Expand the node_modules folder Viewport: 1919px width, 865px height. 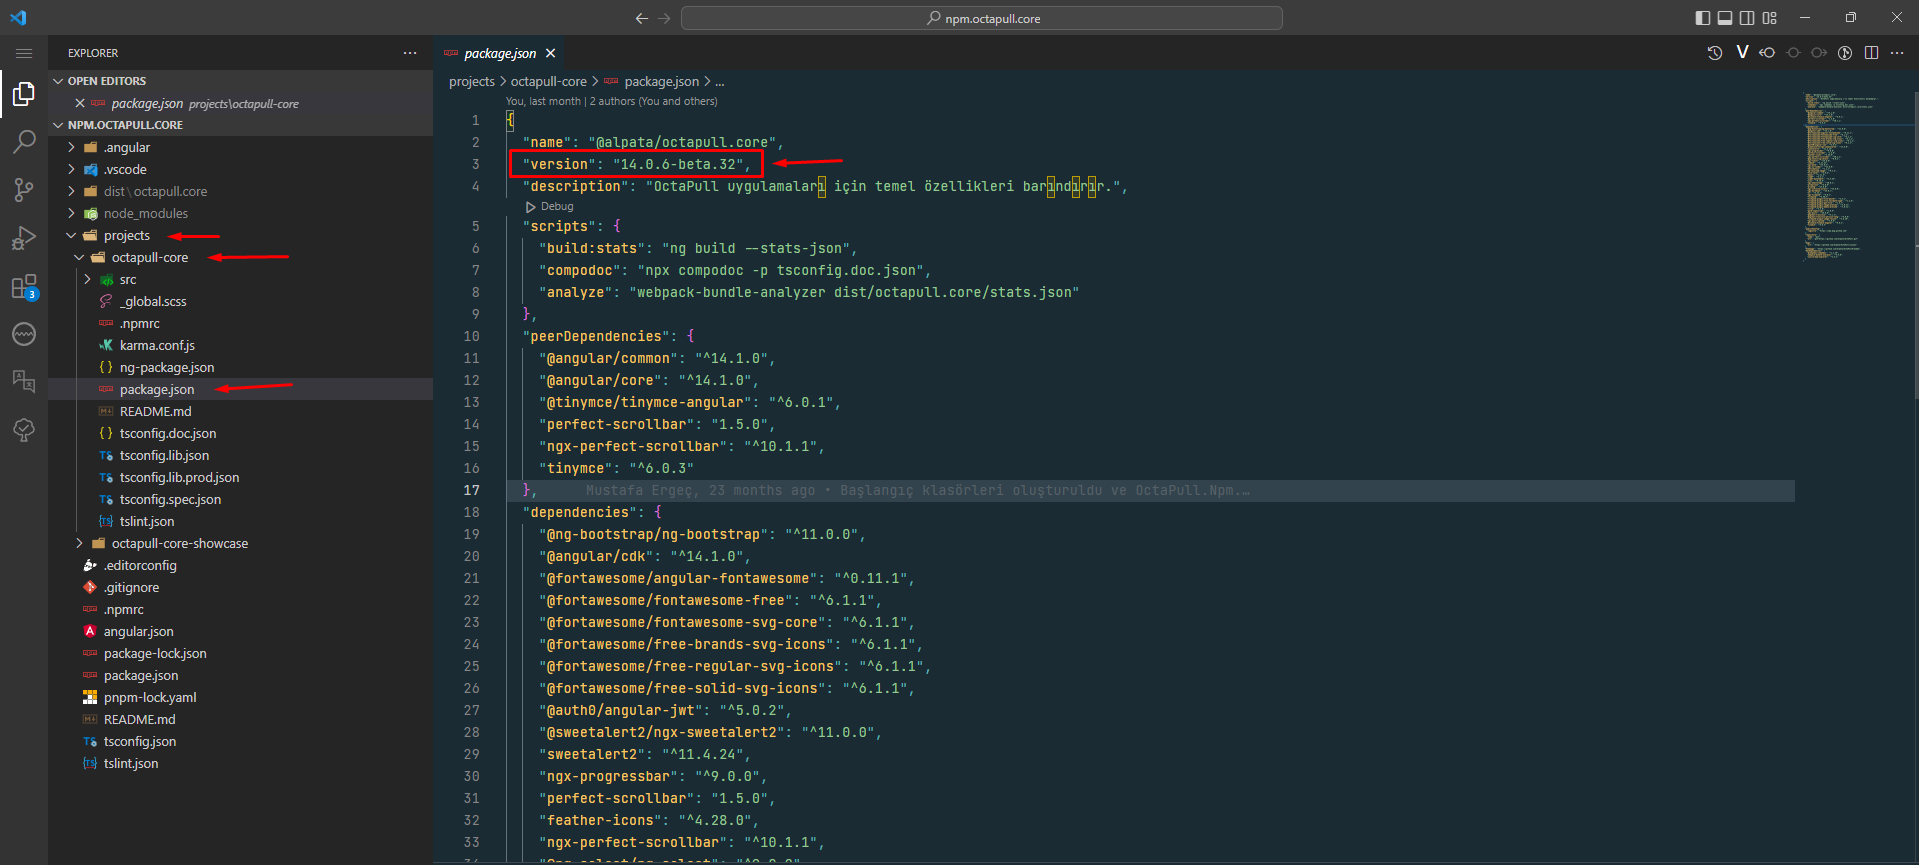(145, 213)
